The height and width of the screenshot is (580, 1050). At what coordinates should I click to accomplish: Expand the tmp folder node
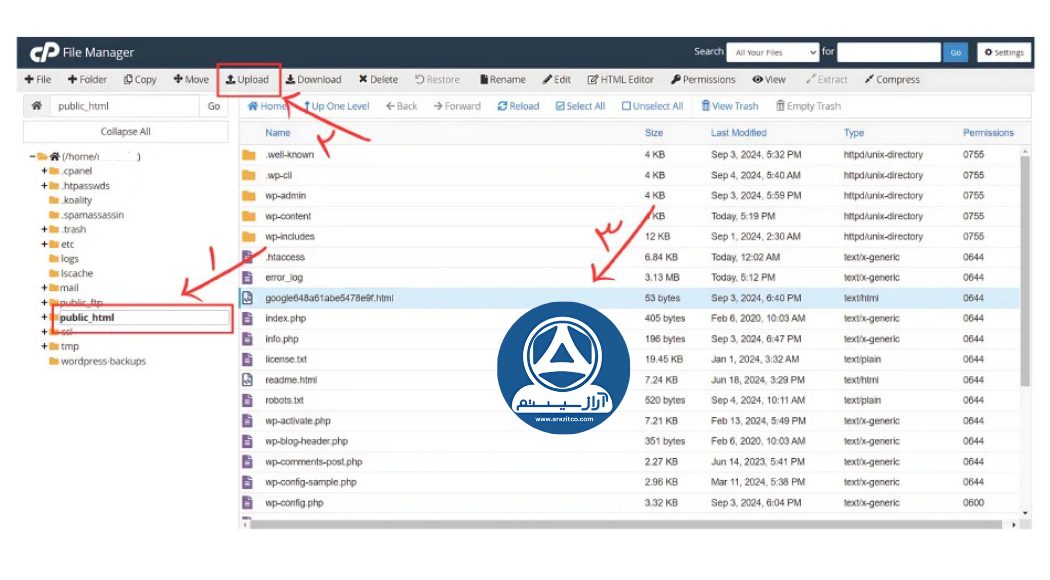tap(44, 346)
